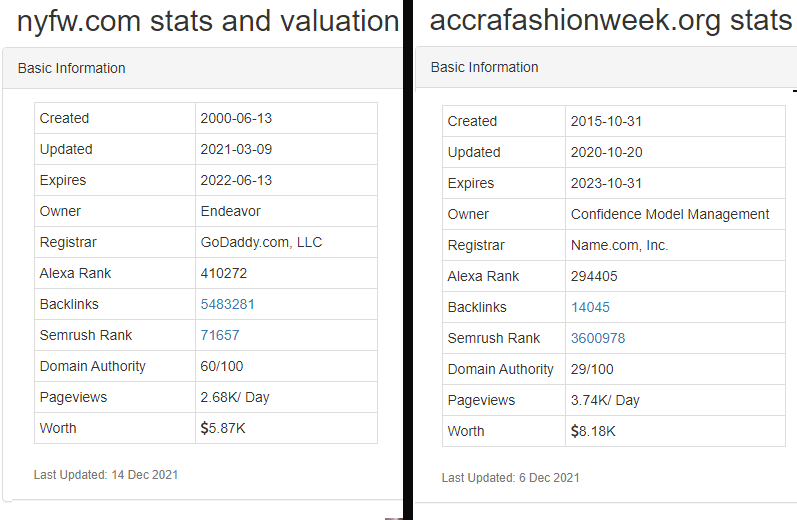Click the Semrush Rank value 3600978
The image size is (797, 520).
(x=598, y=338)
